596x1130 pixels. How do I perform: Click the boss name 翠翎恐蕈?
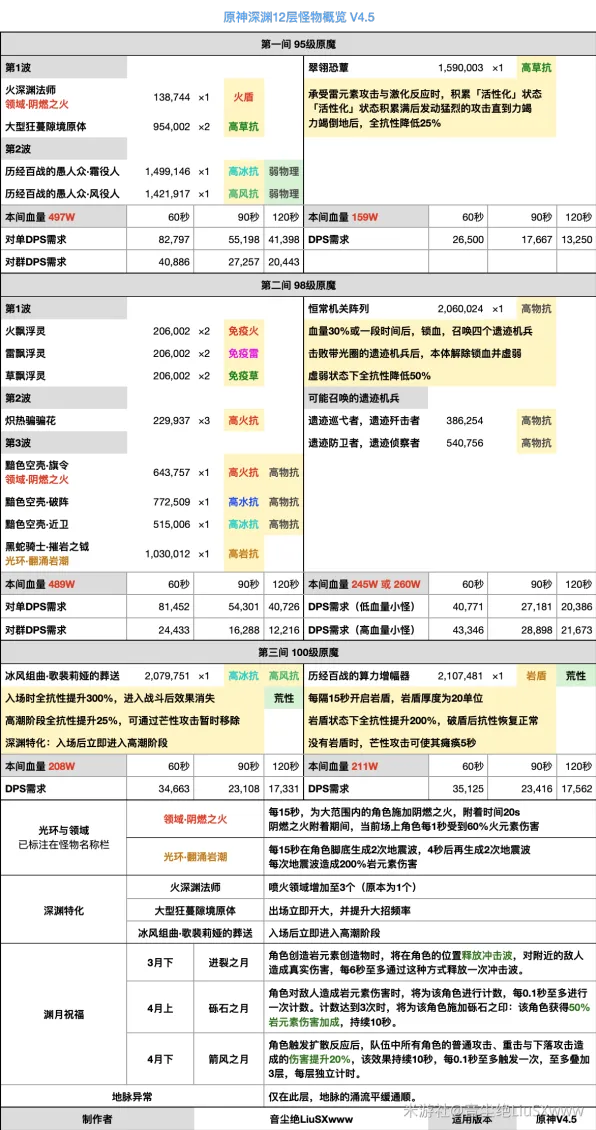(x=329, y=67)
